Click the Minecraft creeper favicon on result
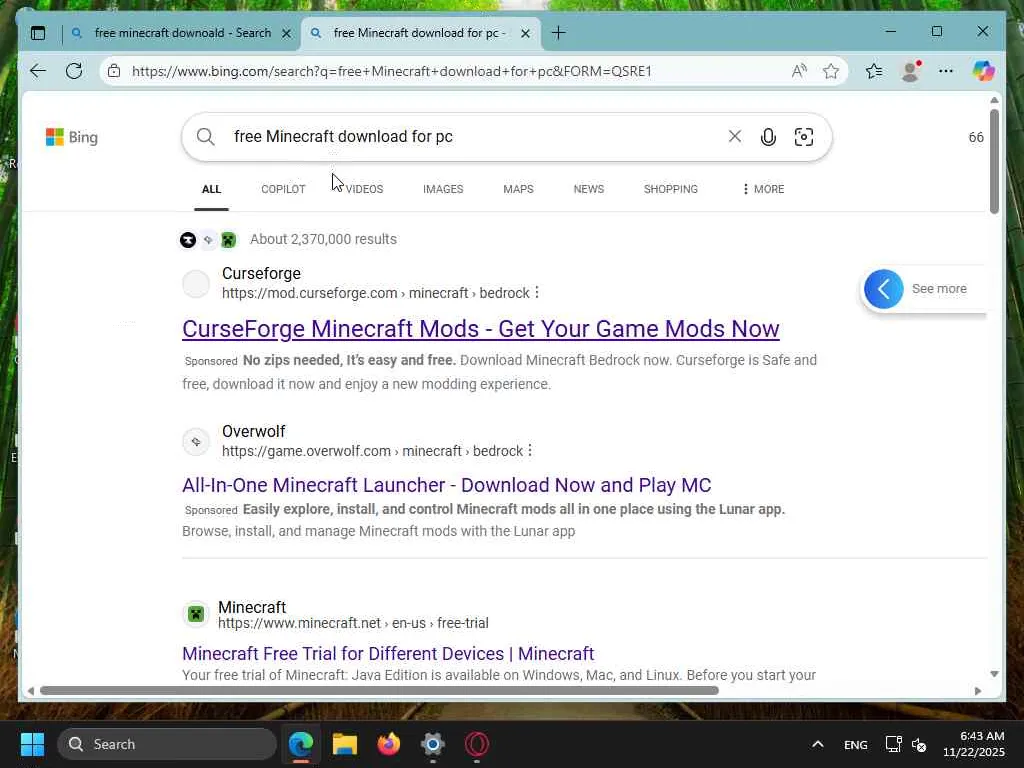This screenshot has width=1024, height=768. (x=196, y=614)
